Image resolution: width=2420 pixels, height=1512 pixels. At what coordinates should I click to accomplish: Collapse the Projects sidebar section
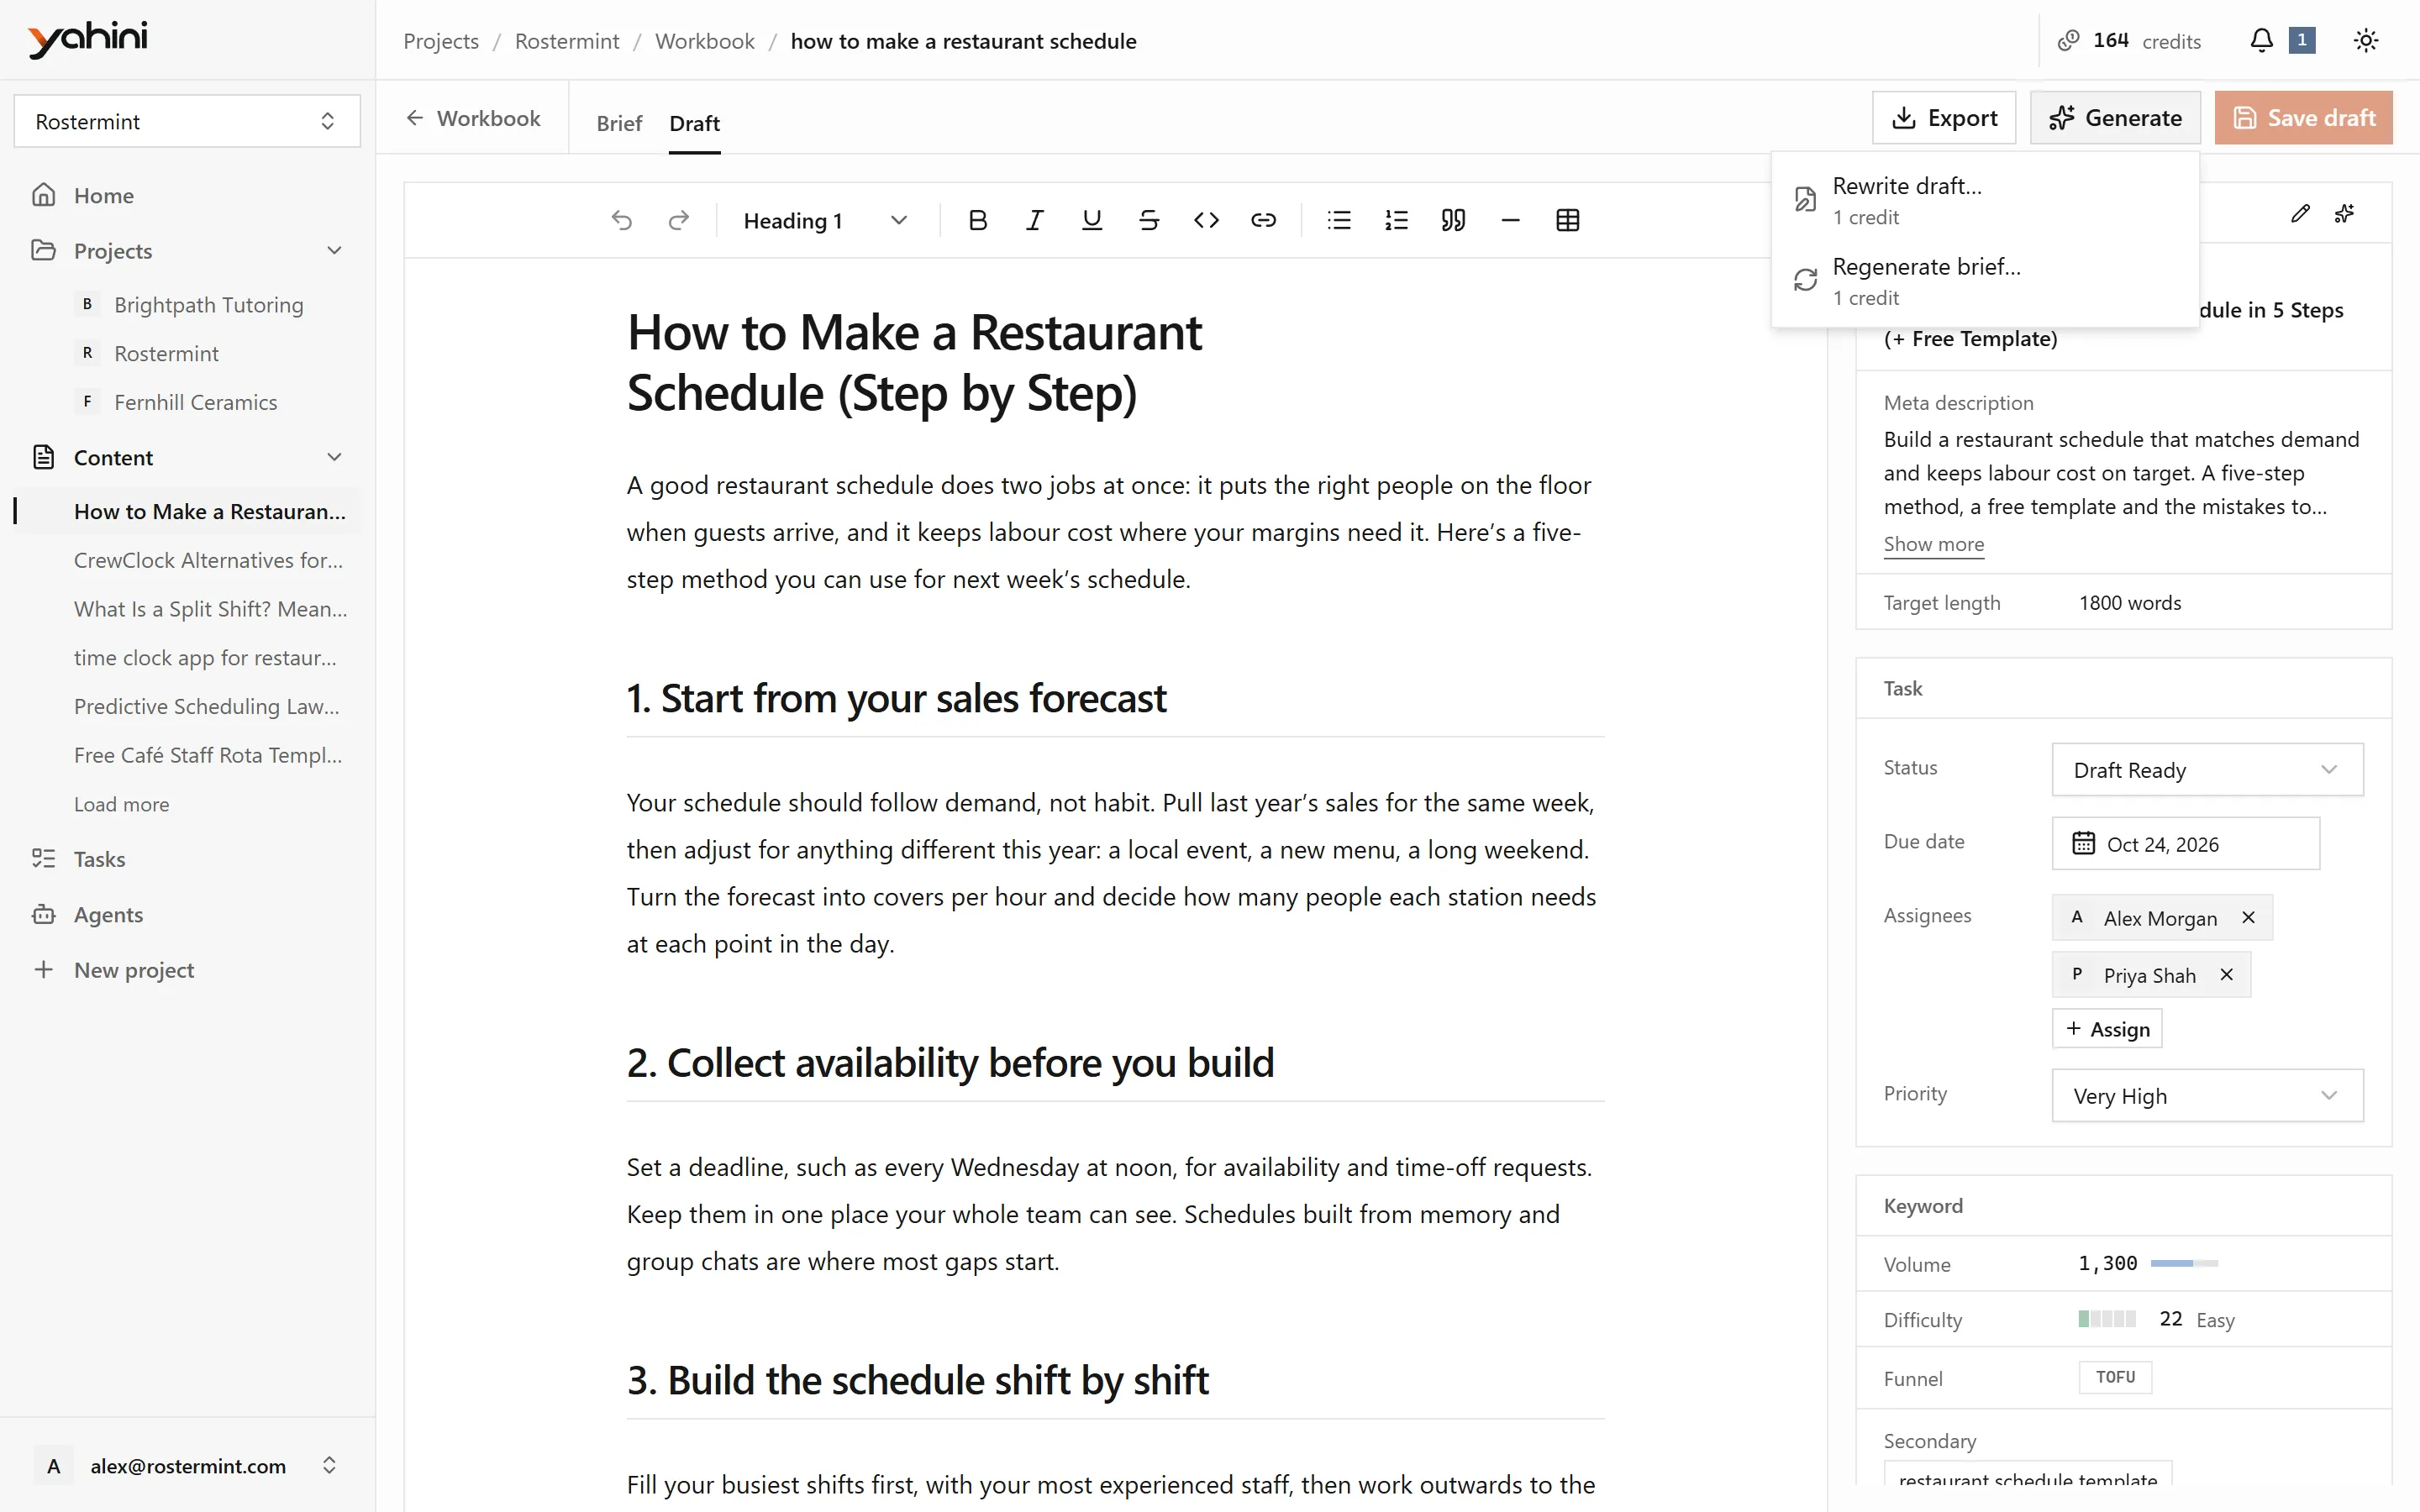point(334,250)
